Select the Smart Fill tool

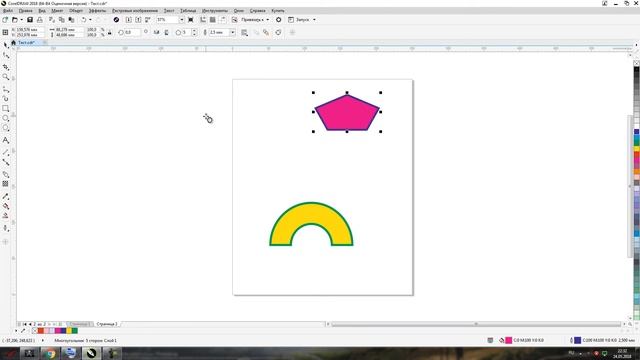(x=6, y=216)
